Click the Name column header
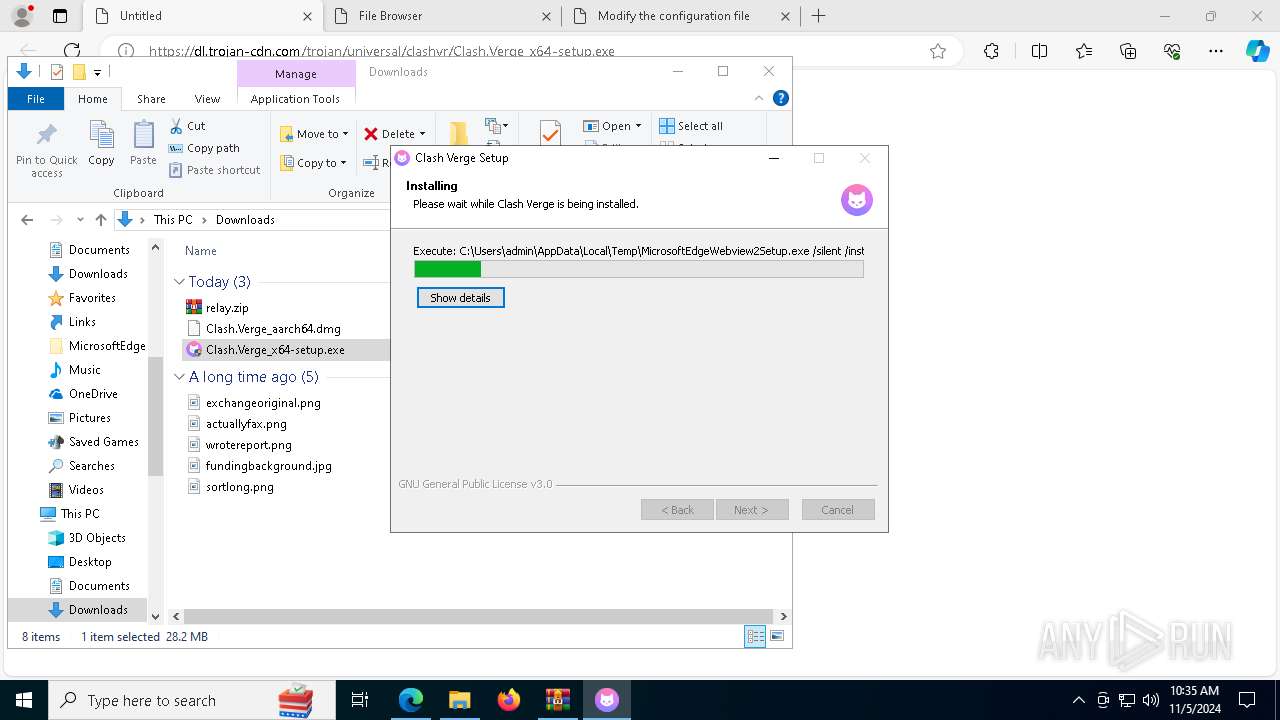 201,251
